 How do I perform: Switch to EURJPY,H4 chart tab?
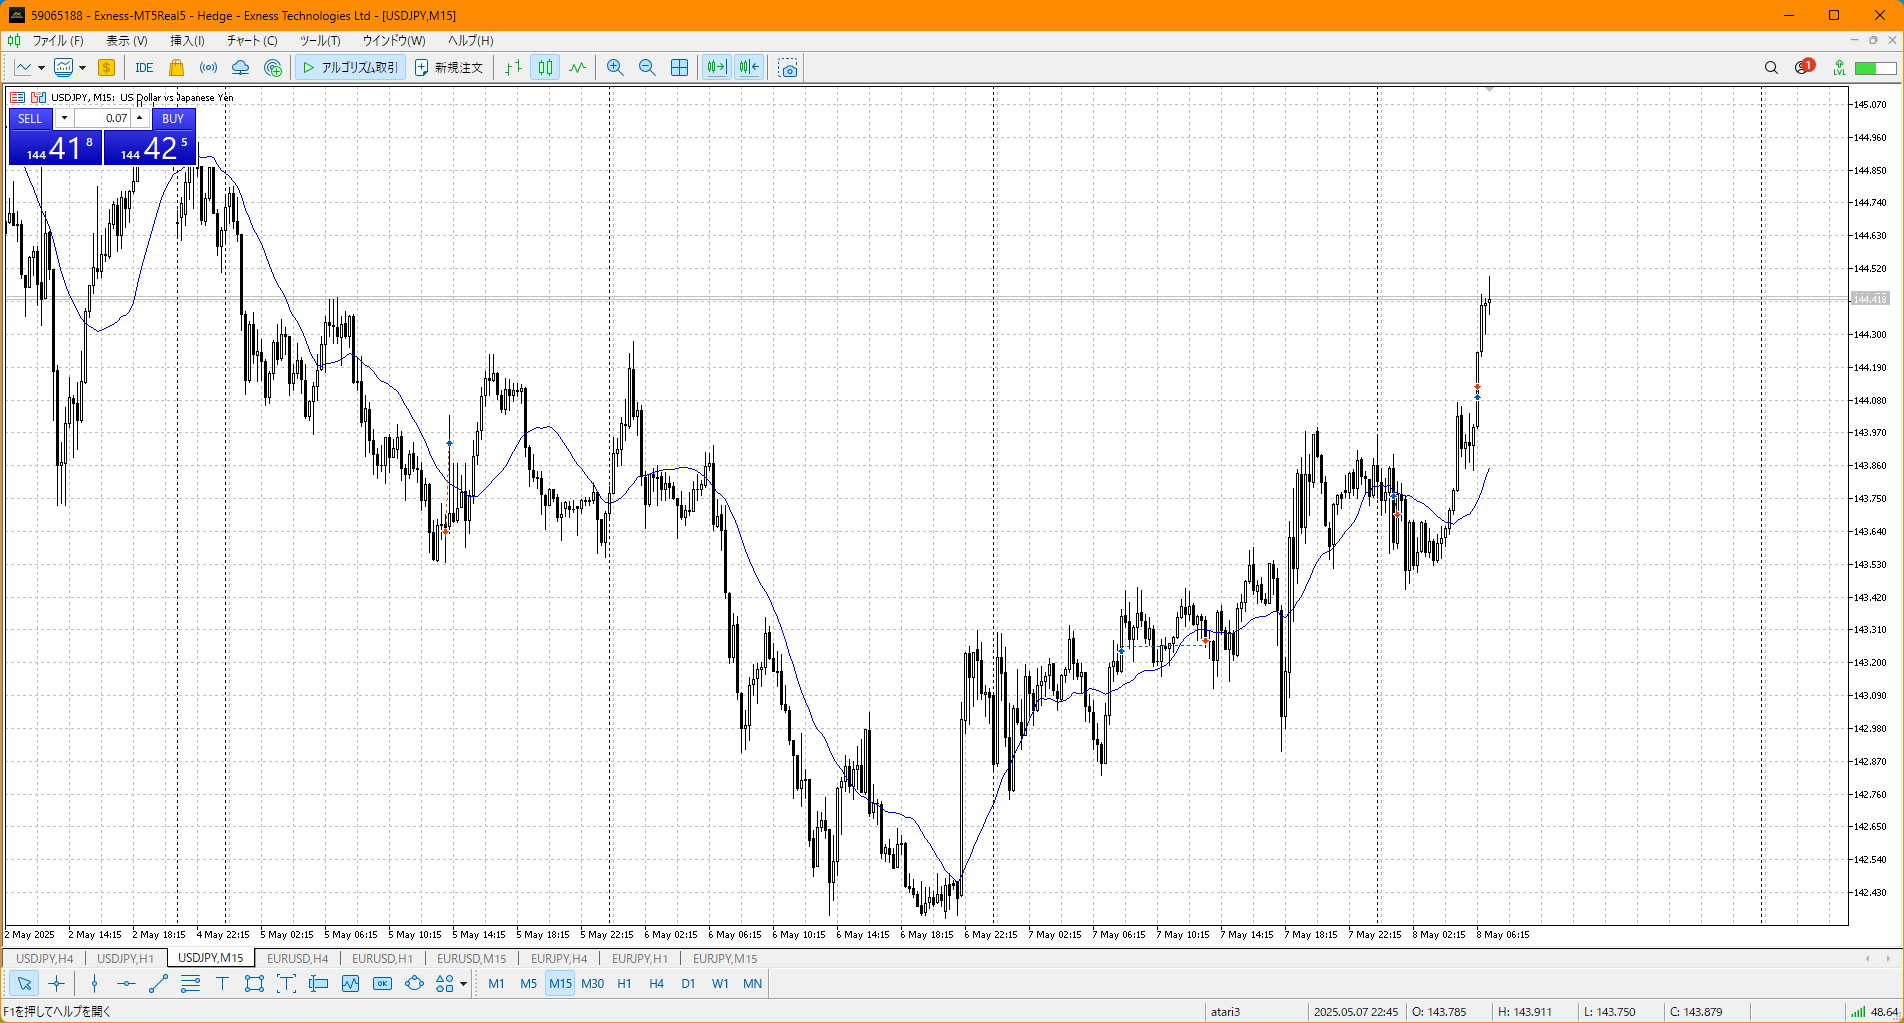(x=559, y=958)
